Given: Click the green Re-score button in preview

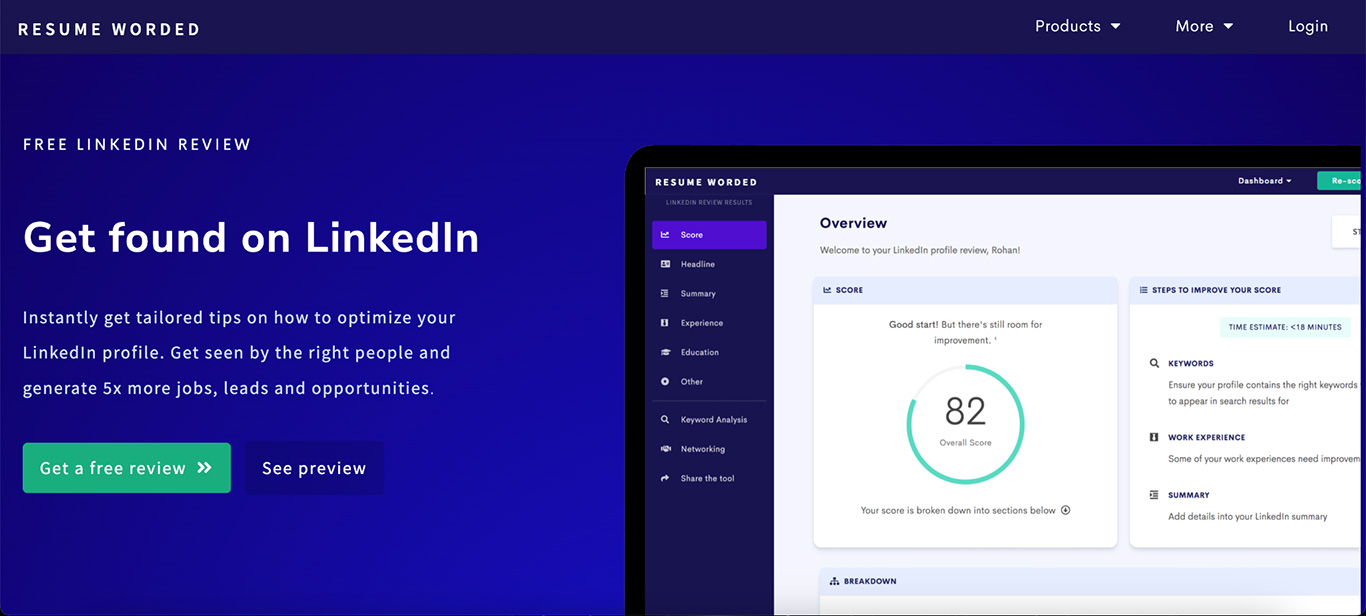Looking at the screenshot, I should click(x=1340, y=181).
